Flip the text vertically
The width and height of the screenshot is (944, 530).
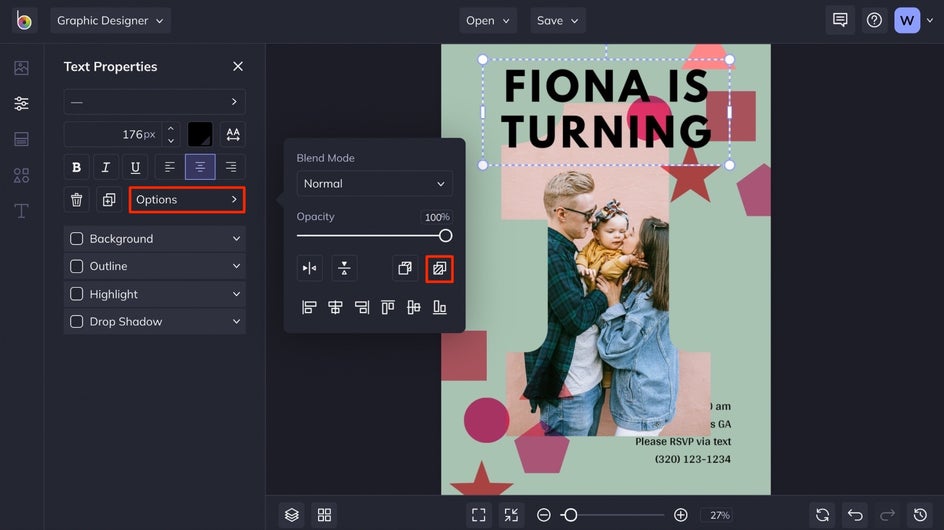(x=344, y=268)
